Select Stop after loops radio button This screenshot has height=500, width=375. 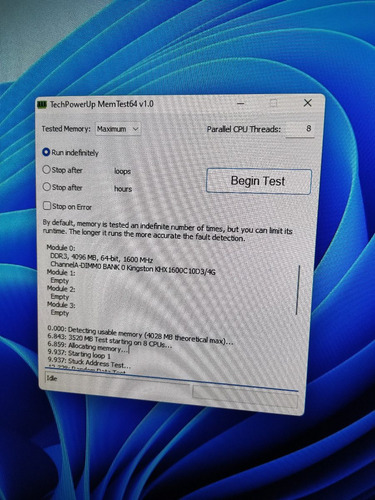[x=46, y=170]
